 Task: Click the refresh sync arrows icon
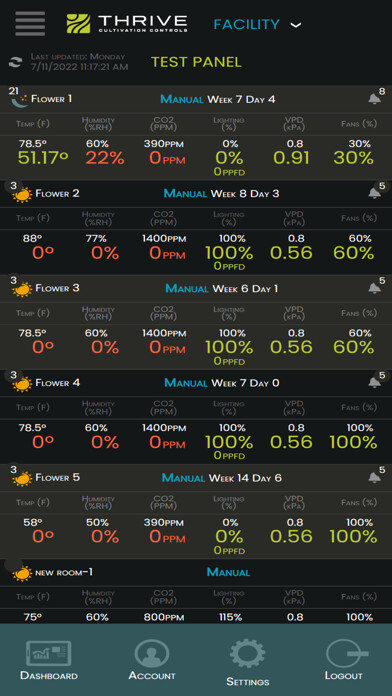[15, 62]
